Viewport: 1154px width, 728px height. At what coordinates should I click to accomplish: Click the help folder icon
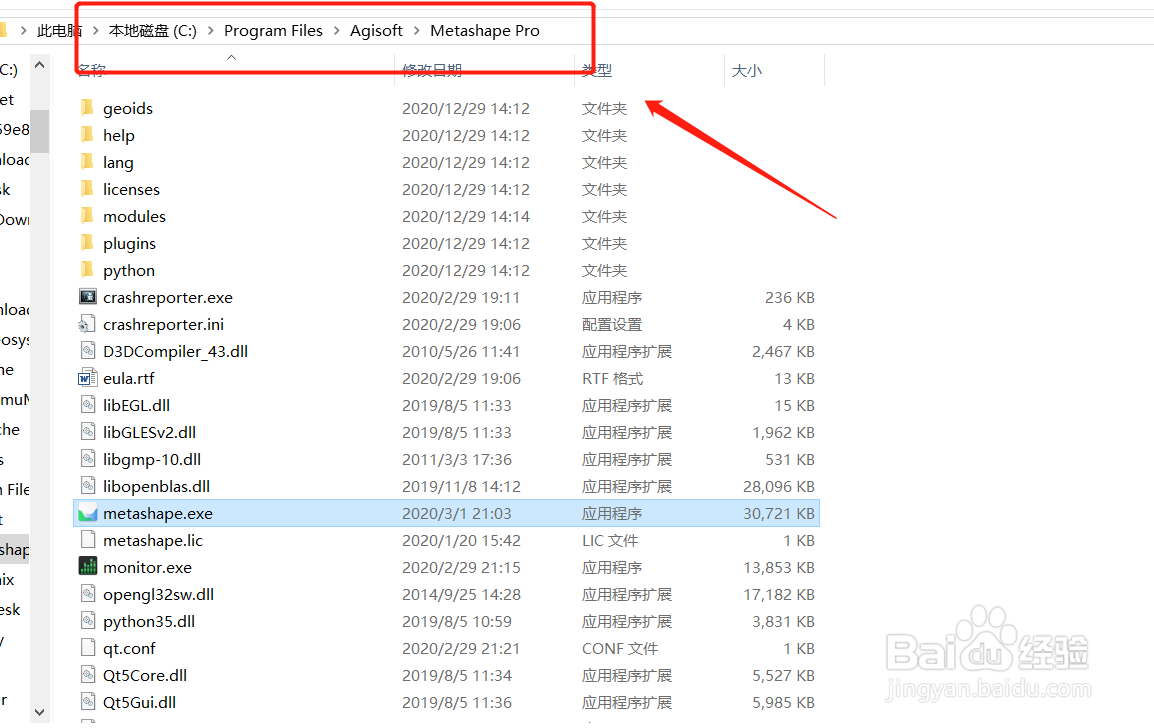tap(88, 135)
